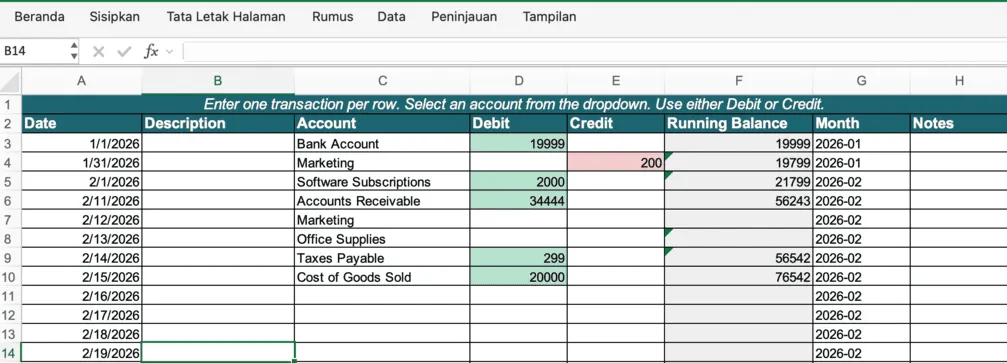Screen dimensions: 1007x363
Task: Select column G header
Action: click(x=861, y=81)
